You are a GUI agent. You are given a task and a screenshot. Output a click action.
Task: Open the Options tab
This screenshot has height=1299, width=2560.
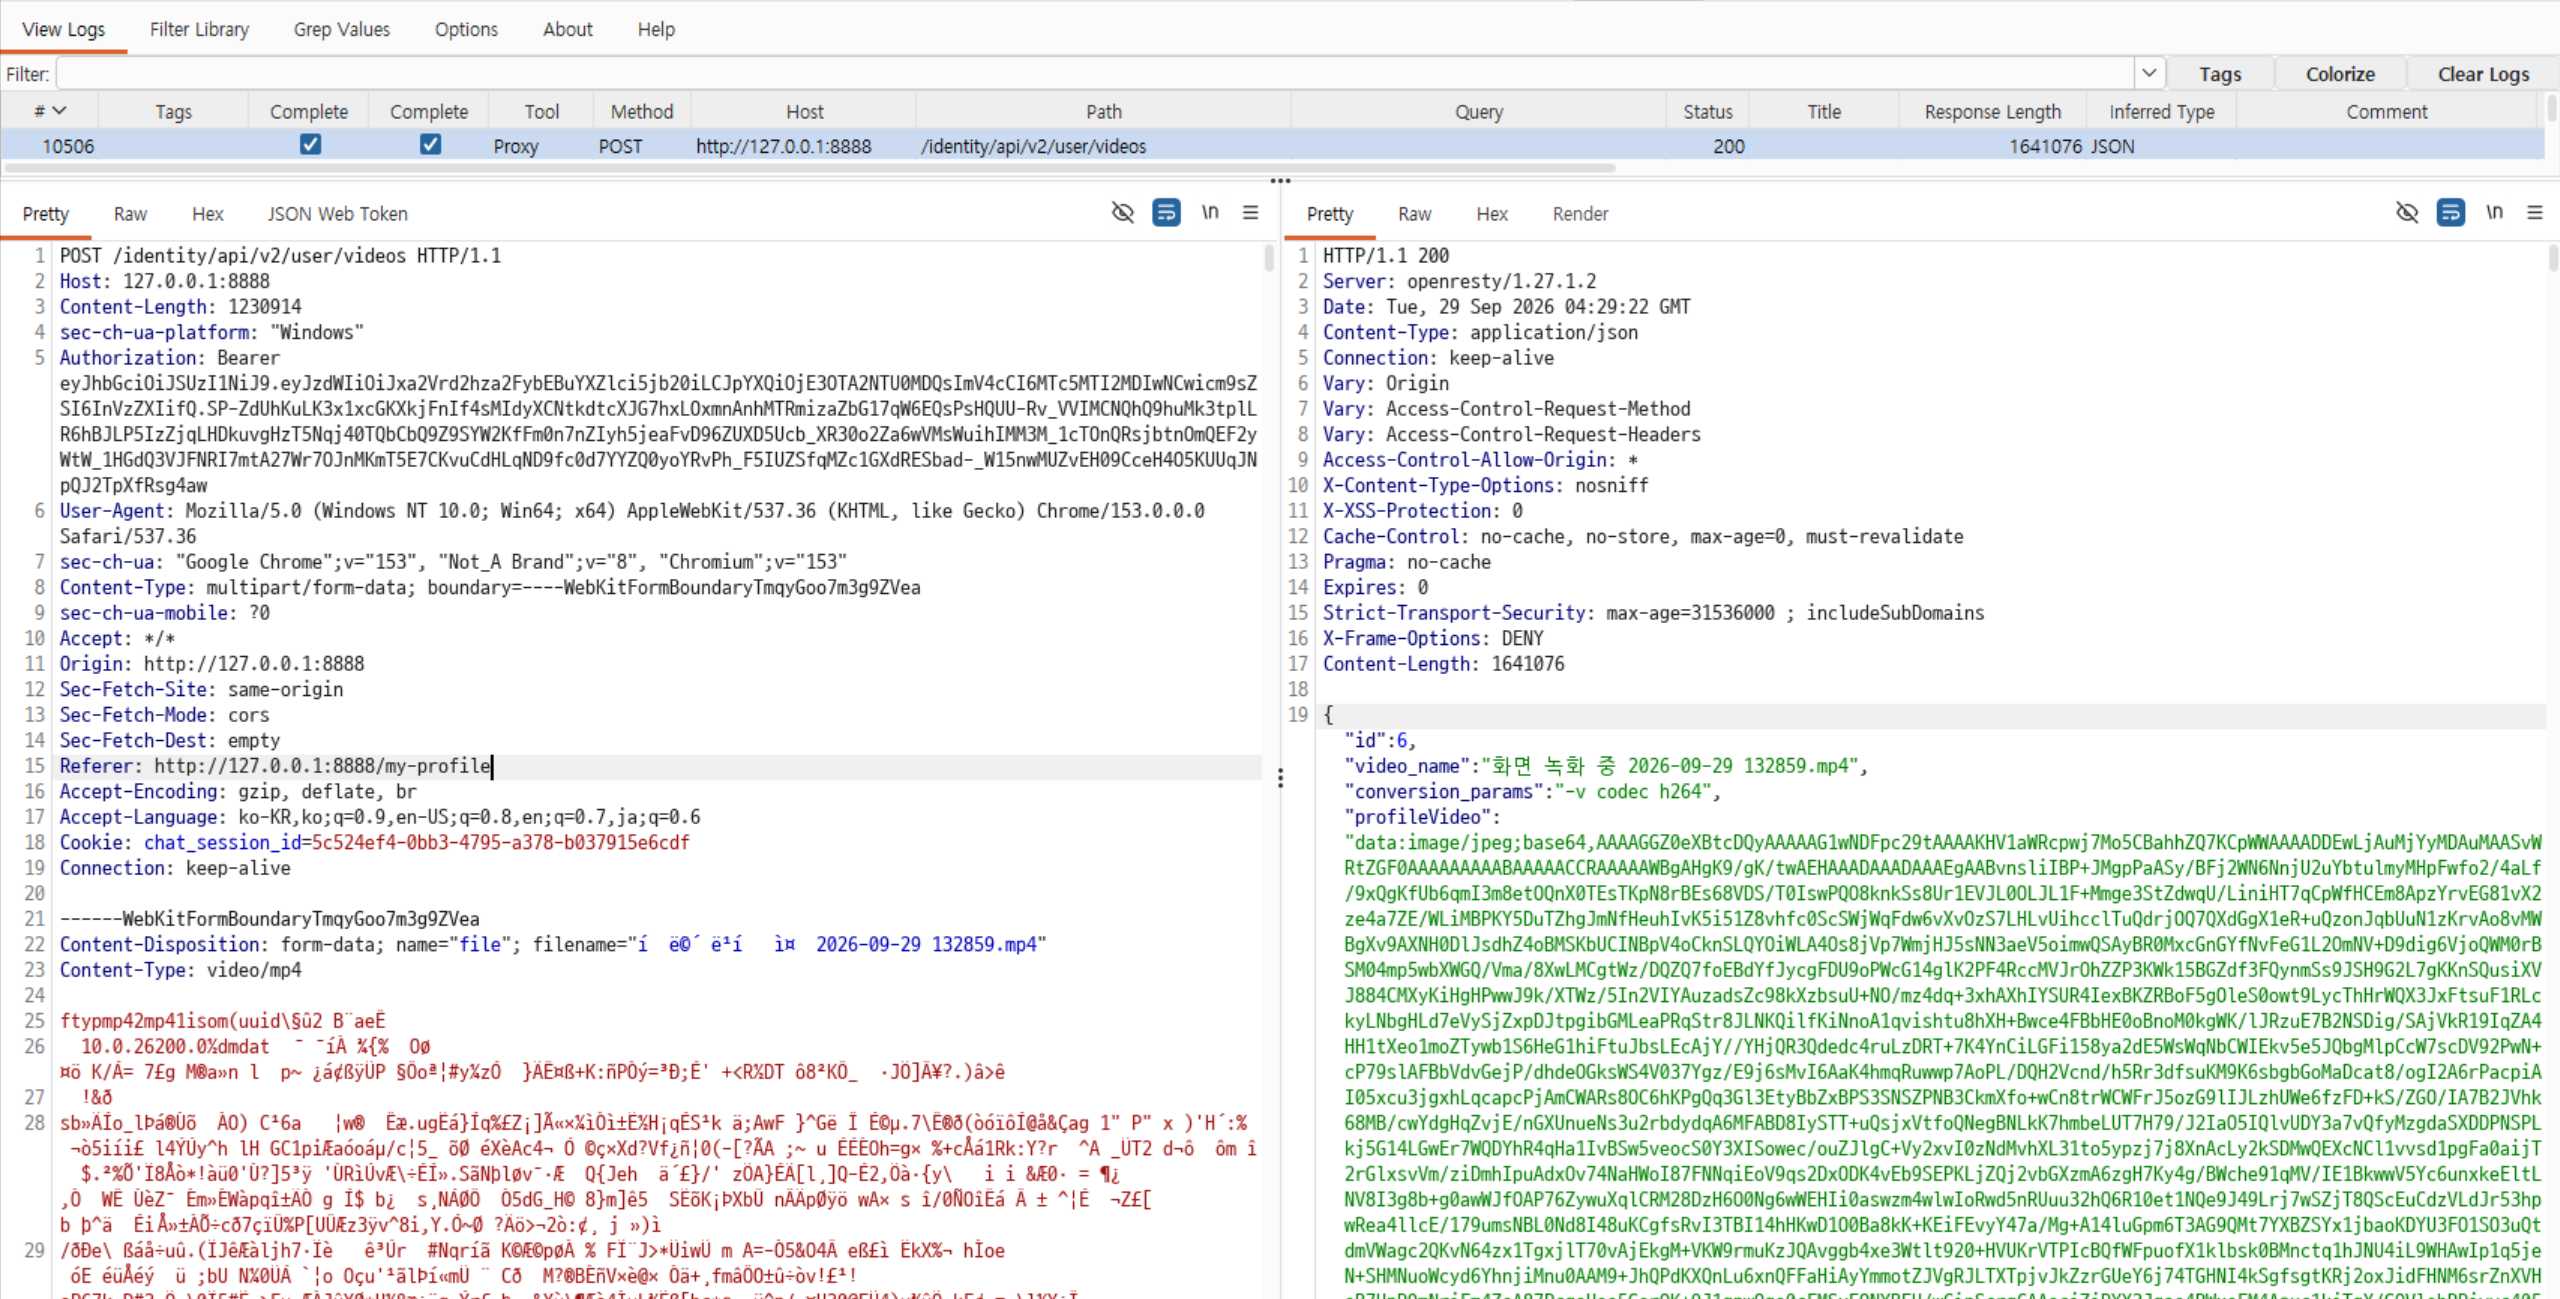click(466, 29)
